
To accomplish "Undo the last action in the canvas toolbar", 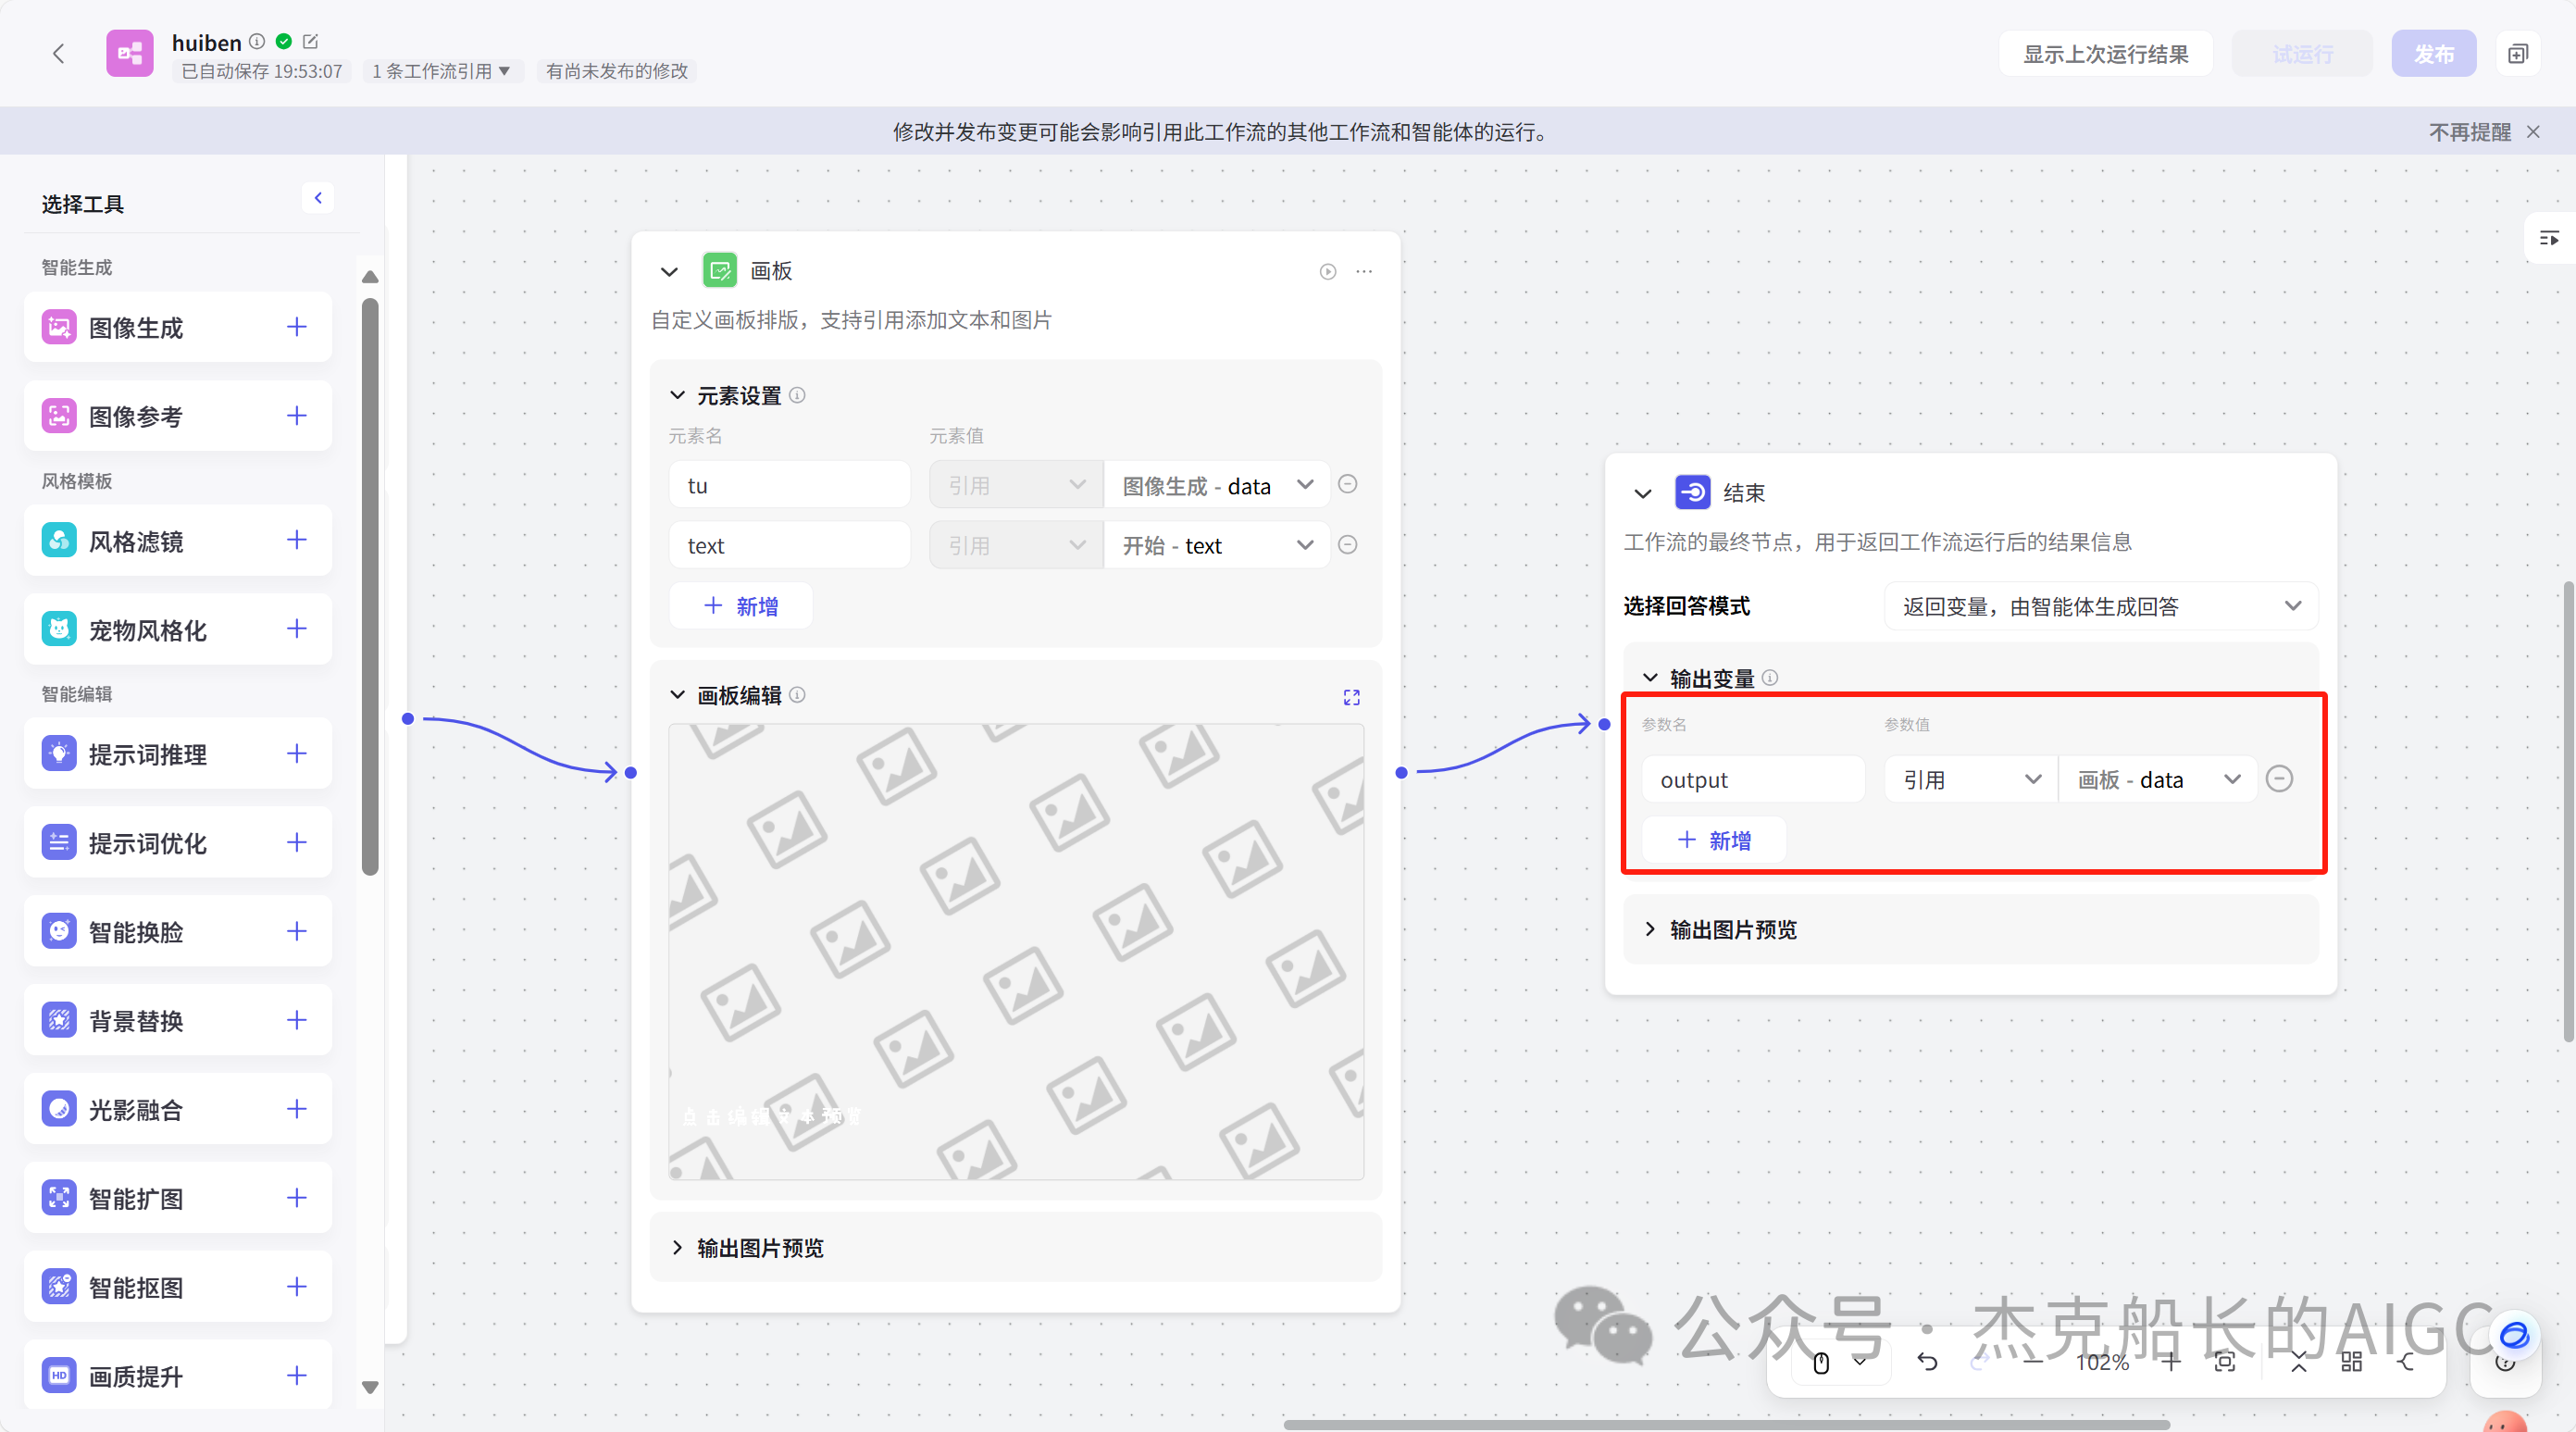I will pos(1929,1361).
